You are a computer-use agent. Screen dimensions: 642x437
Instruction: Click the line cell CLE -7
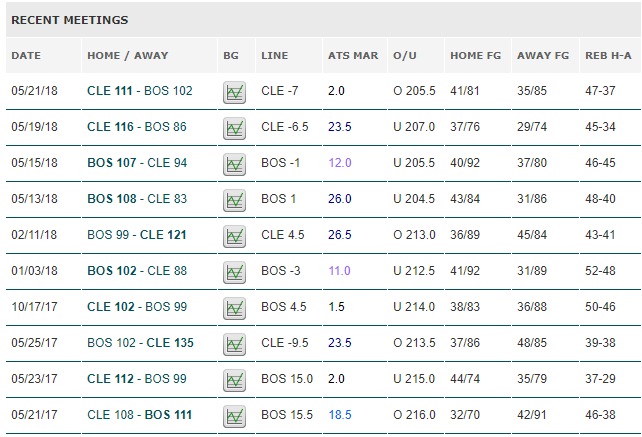pos(280,91)
